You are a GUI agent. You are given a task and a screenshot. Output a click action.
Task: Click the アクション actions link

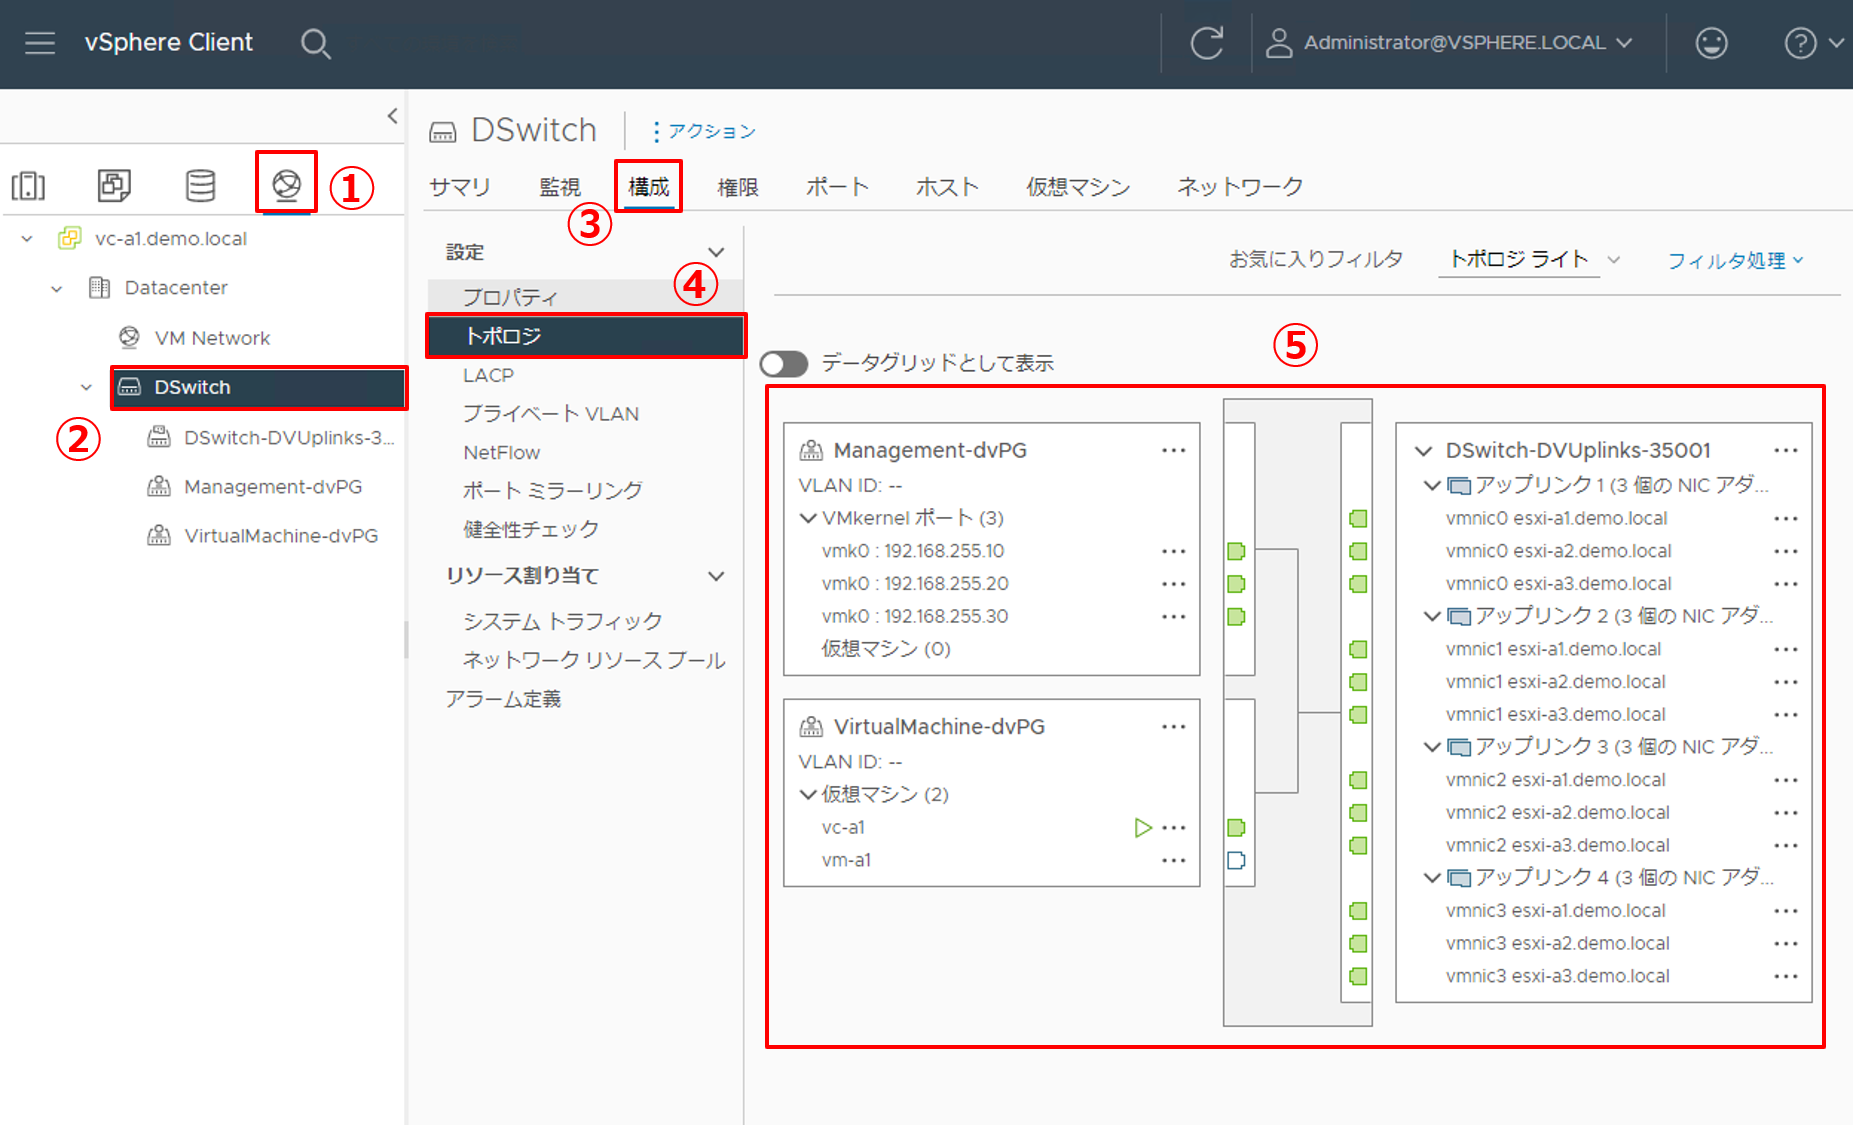point(704,131)
